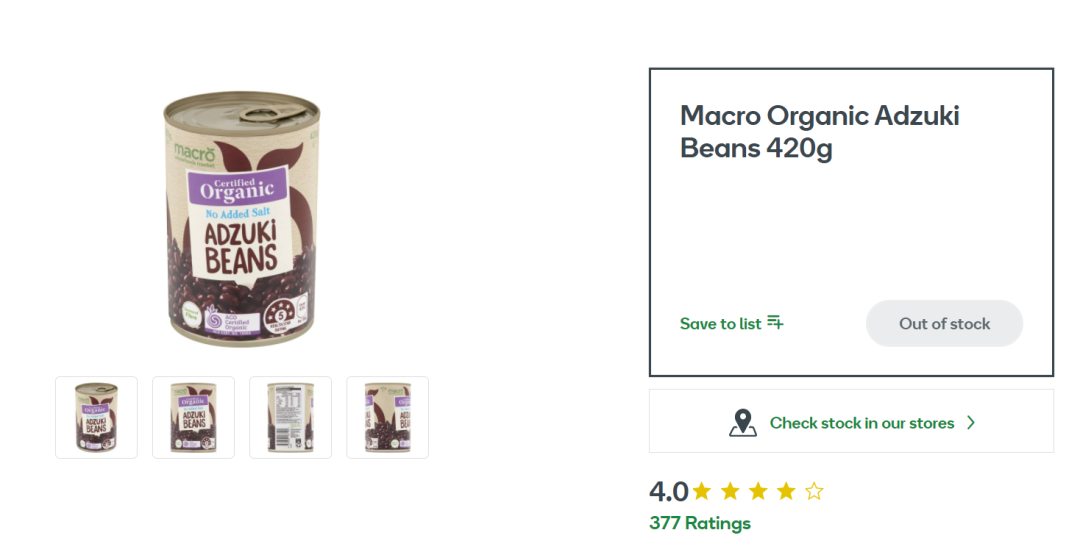Click the Save to list link

click(x=720, y=324)
